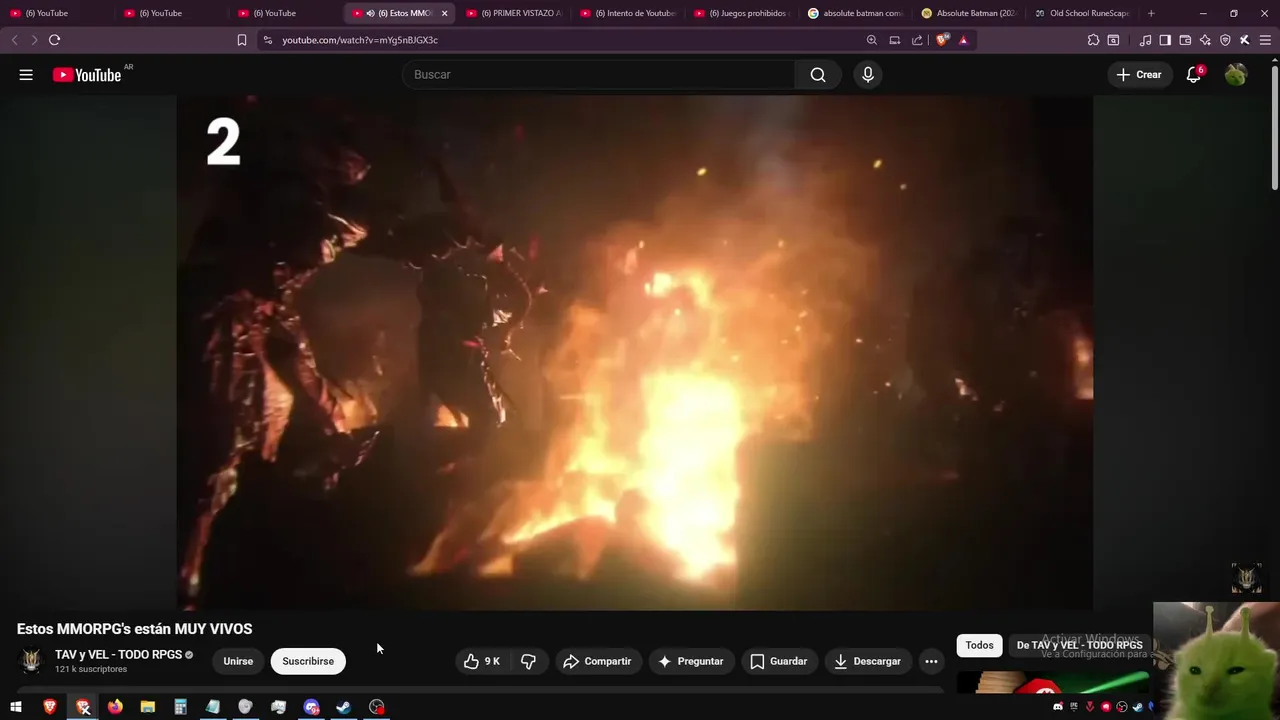Click the 121 k suscriptores text
The image size is (1280, 720).
coord(91,669)
